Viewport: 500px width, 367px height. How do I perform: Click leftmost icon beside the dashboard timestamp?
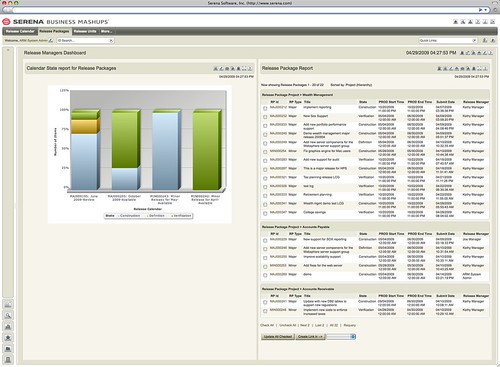tap(462, 53)
